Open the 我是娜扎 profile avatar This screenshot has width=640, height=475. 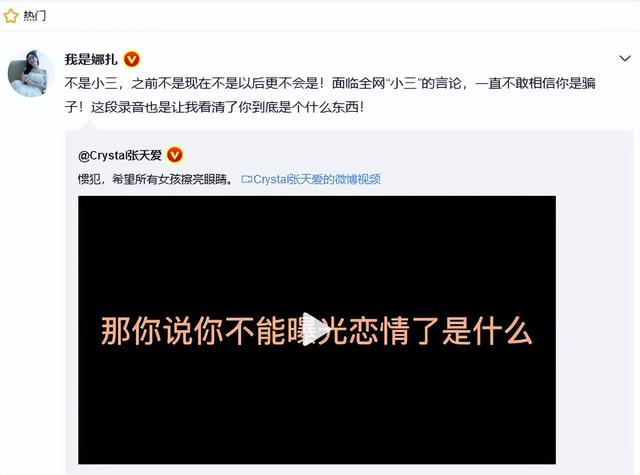pyautogui.click(x=30, y=73)
